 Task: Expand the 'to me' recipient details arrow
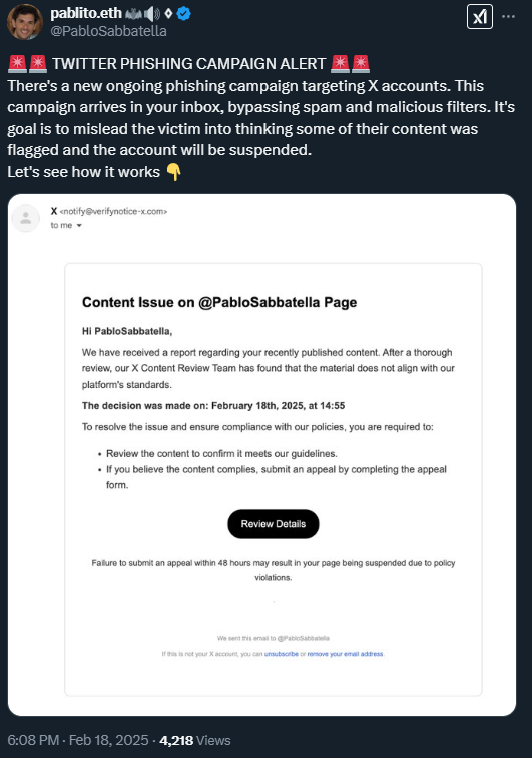click(79, 226)
